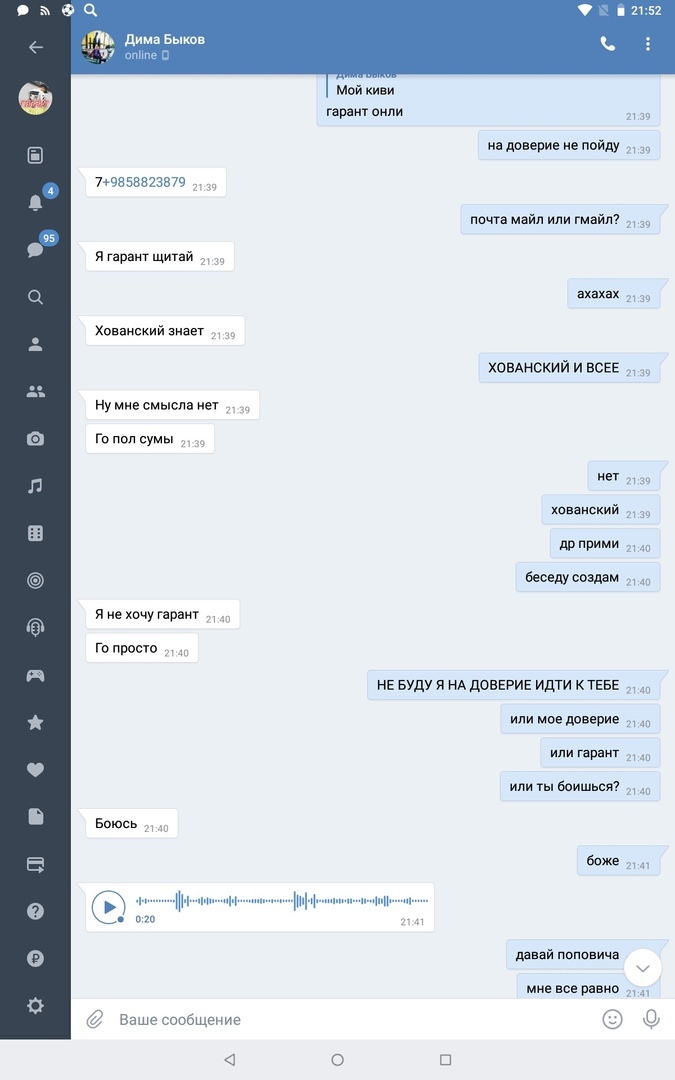Open the emoji picker

(x=612, y=1019)
